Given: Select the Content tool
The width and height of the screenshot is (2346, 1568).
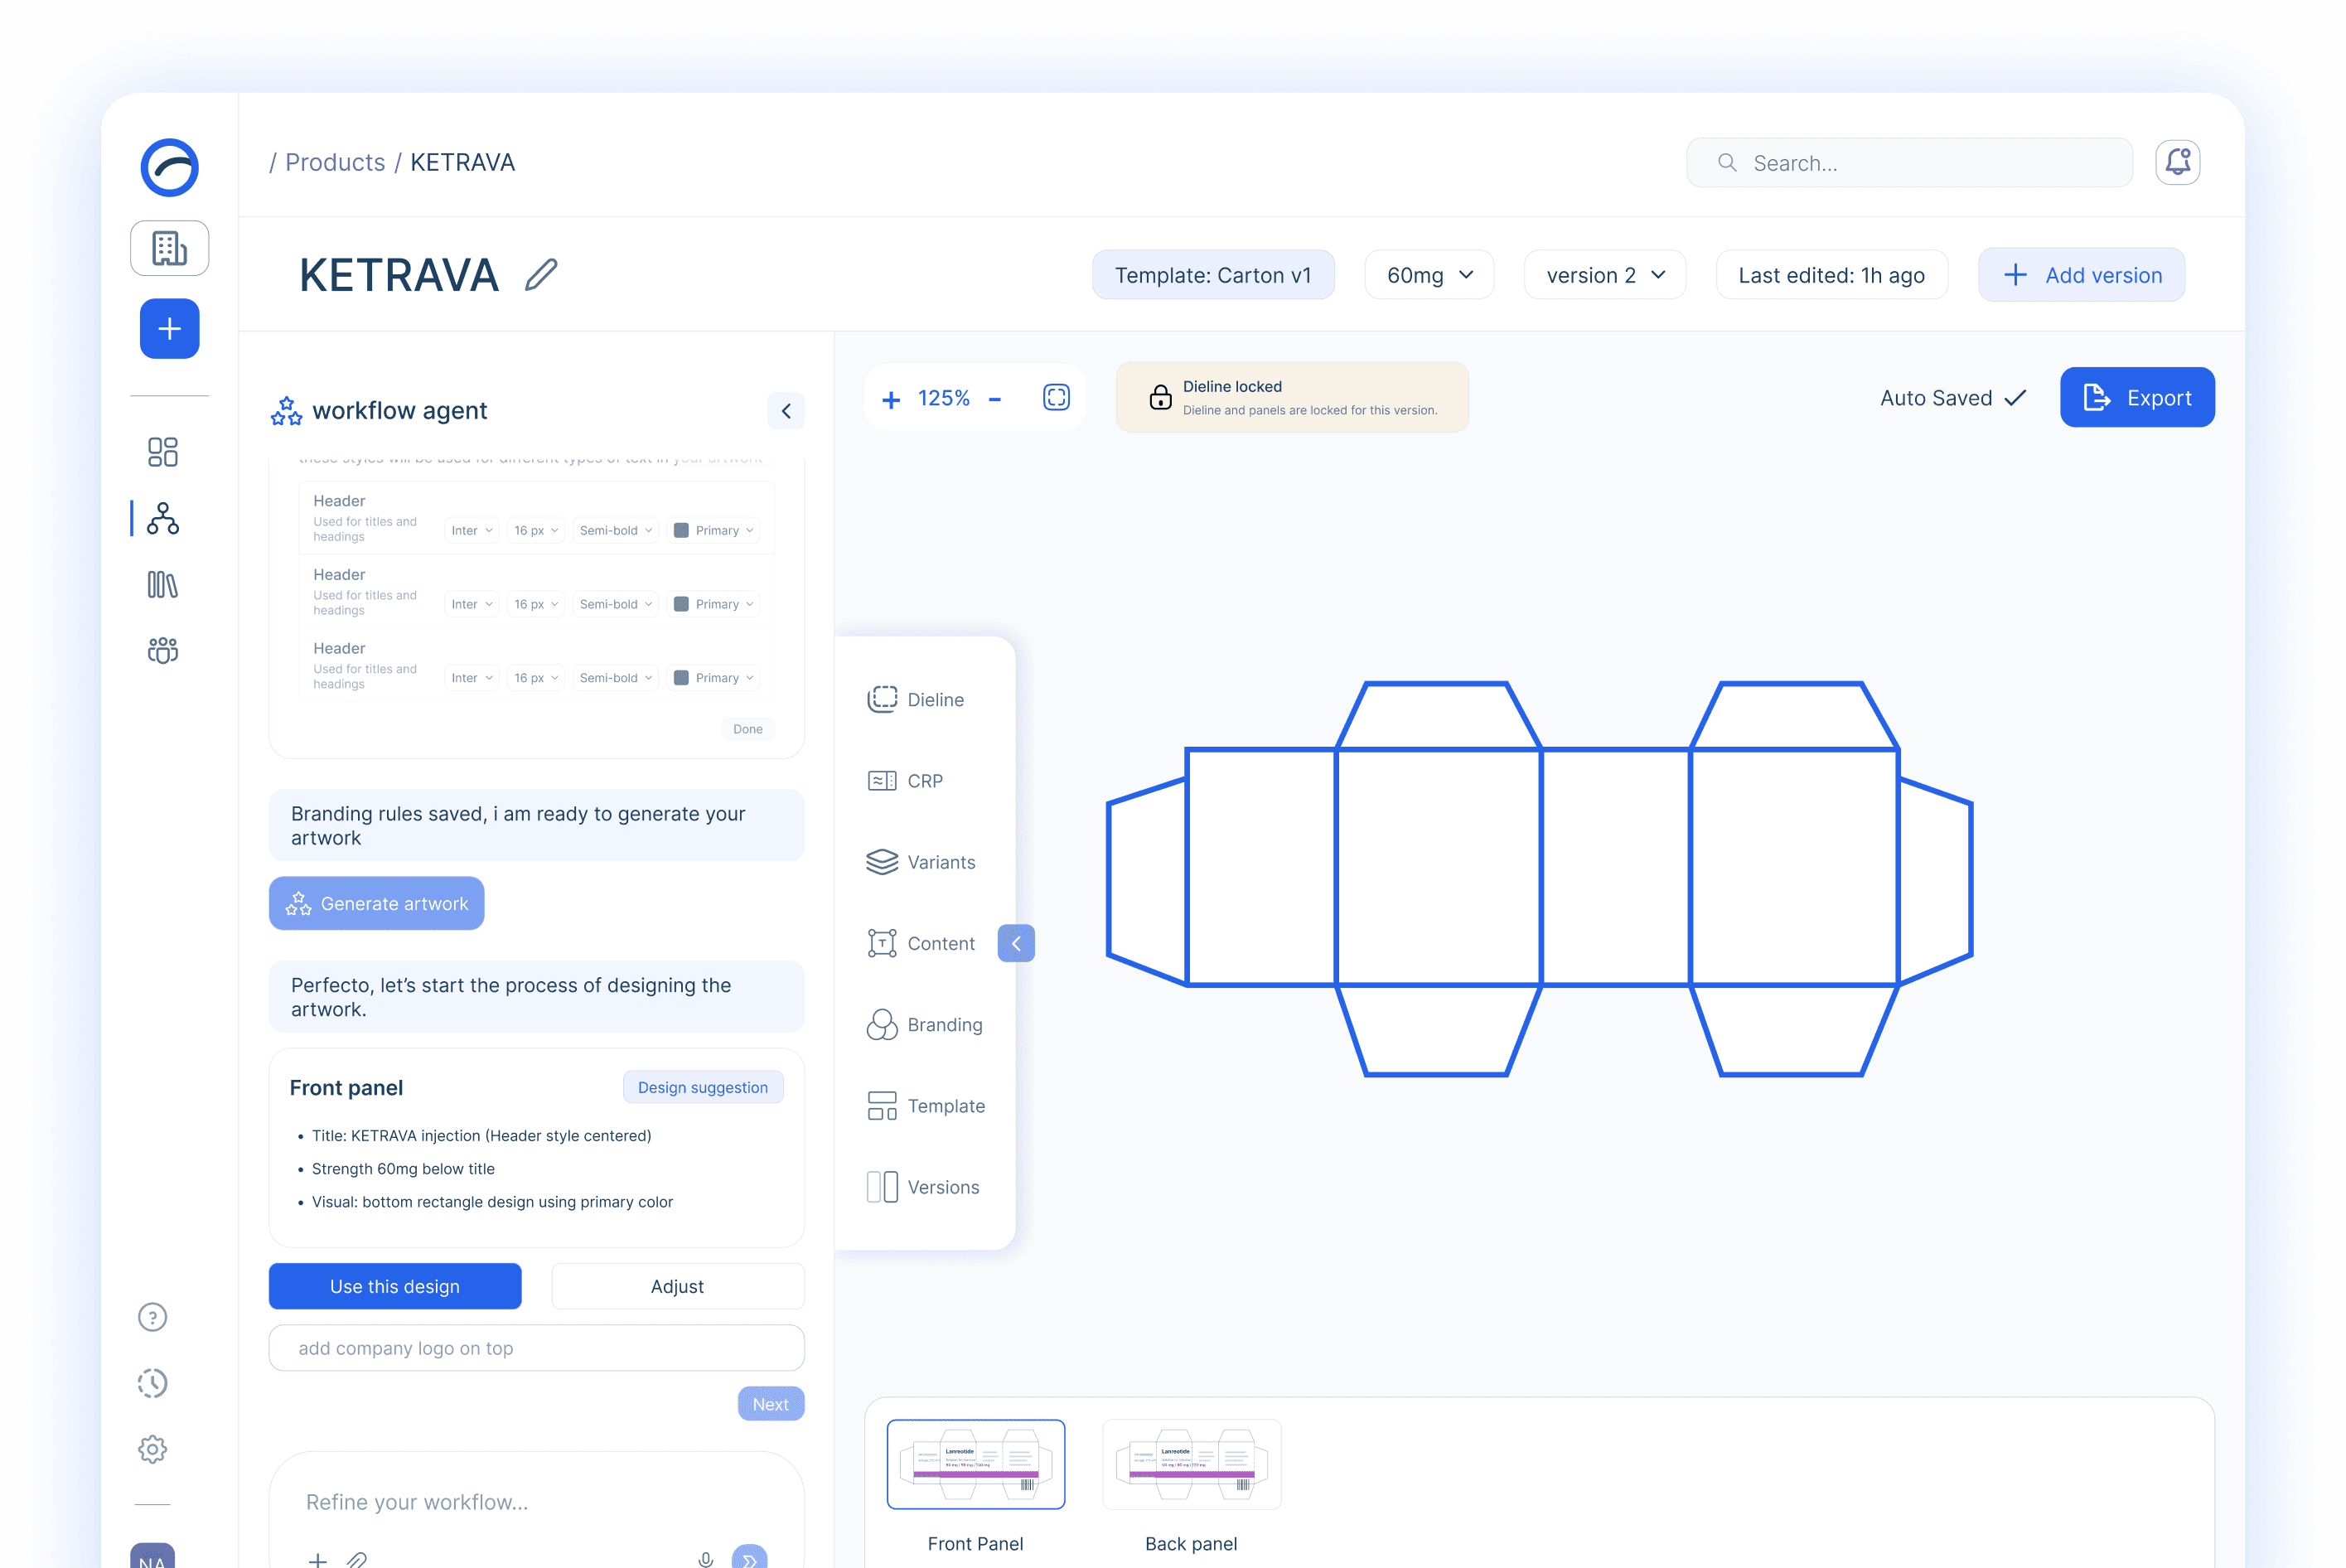Looking at the screenshot, I should [921, 943].
